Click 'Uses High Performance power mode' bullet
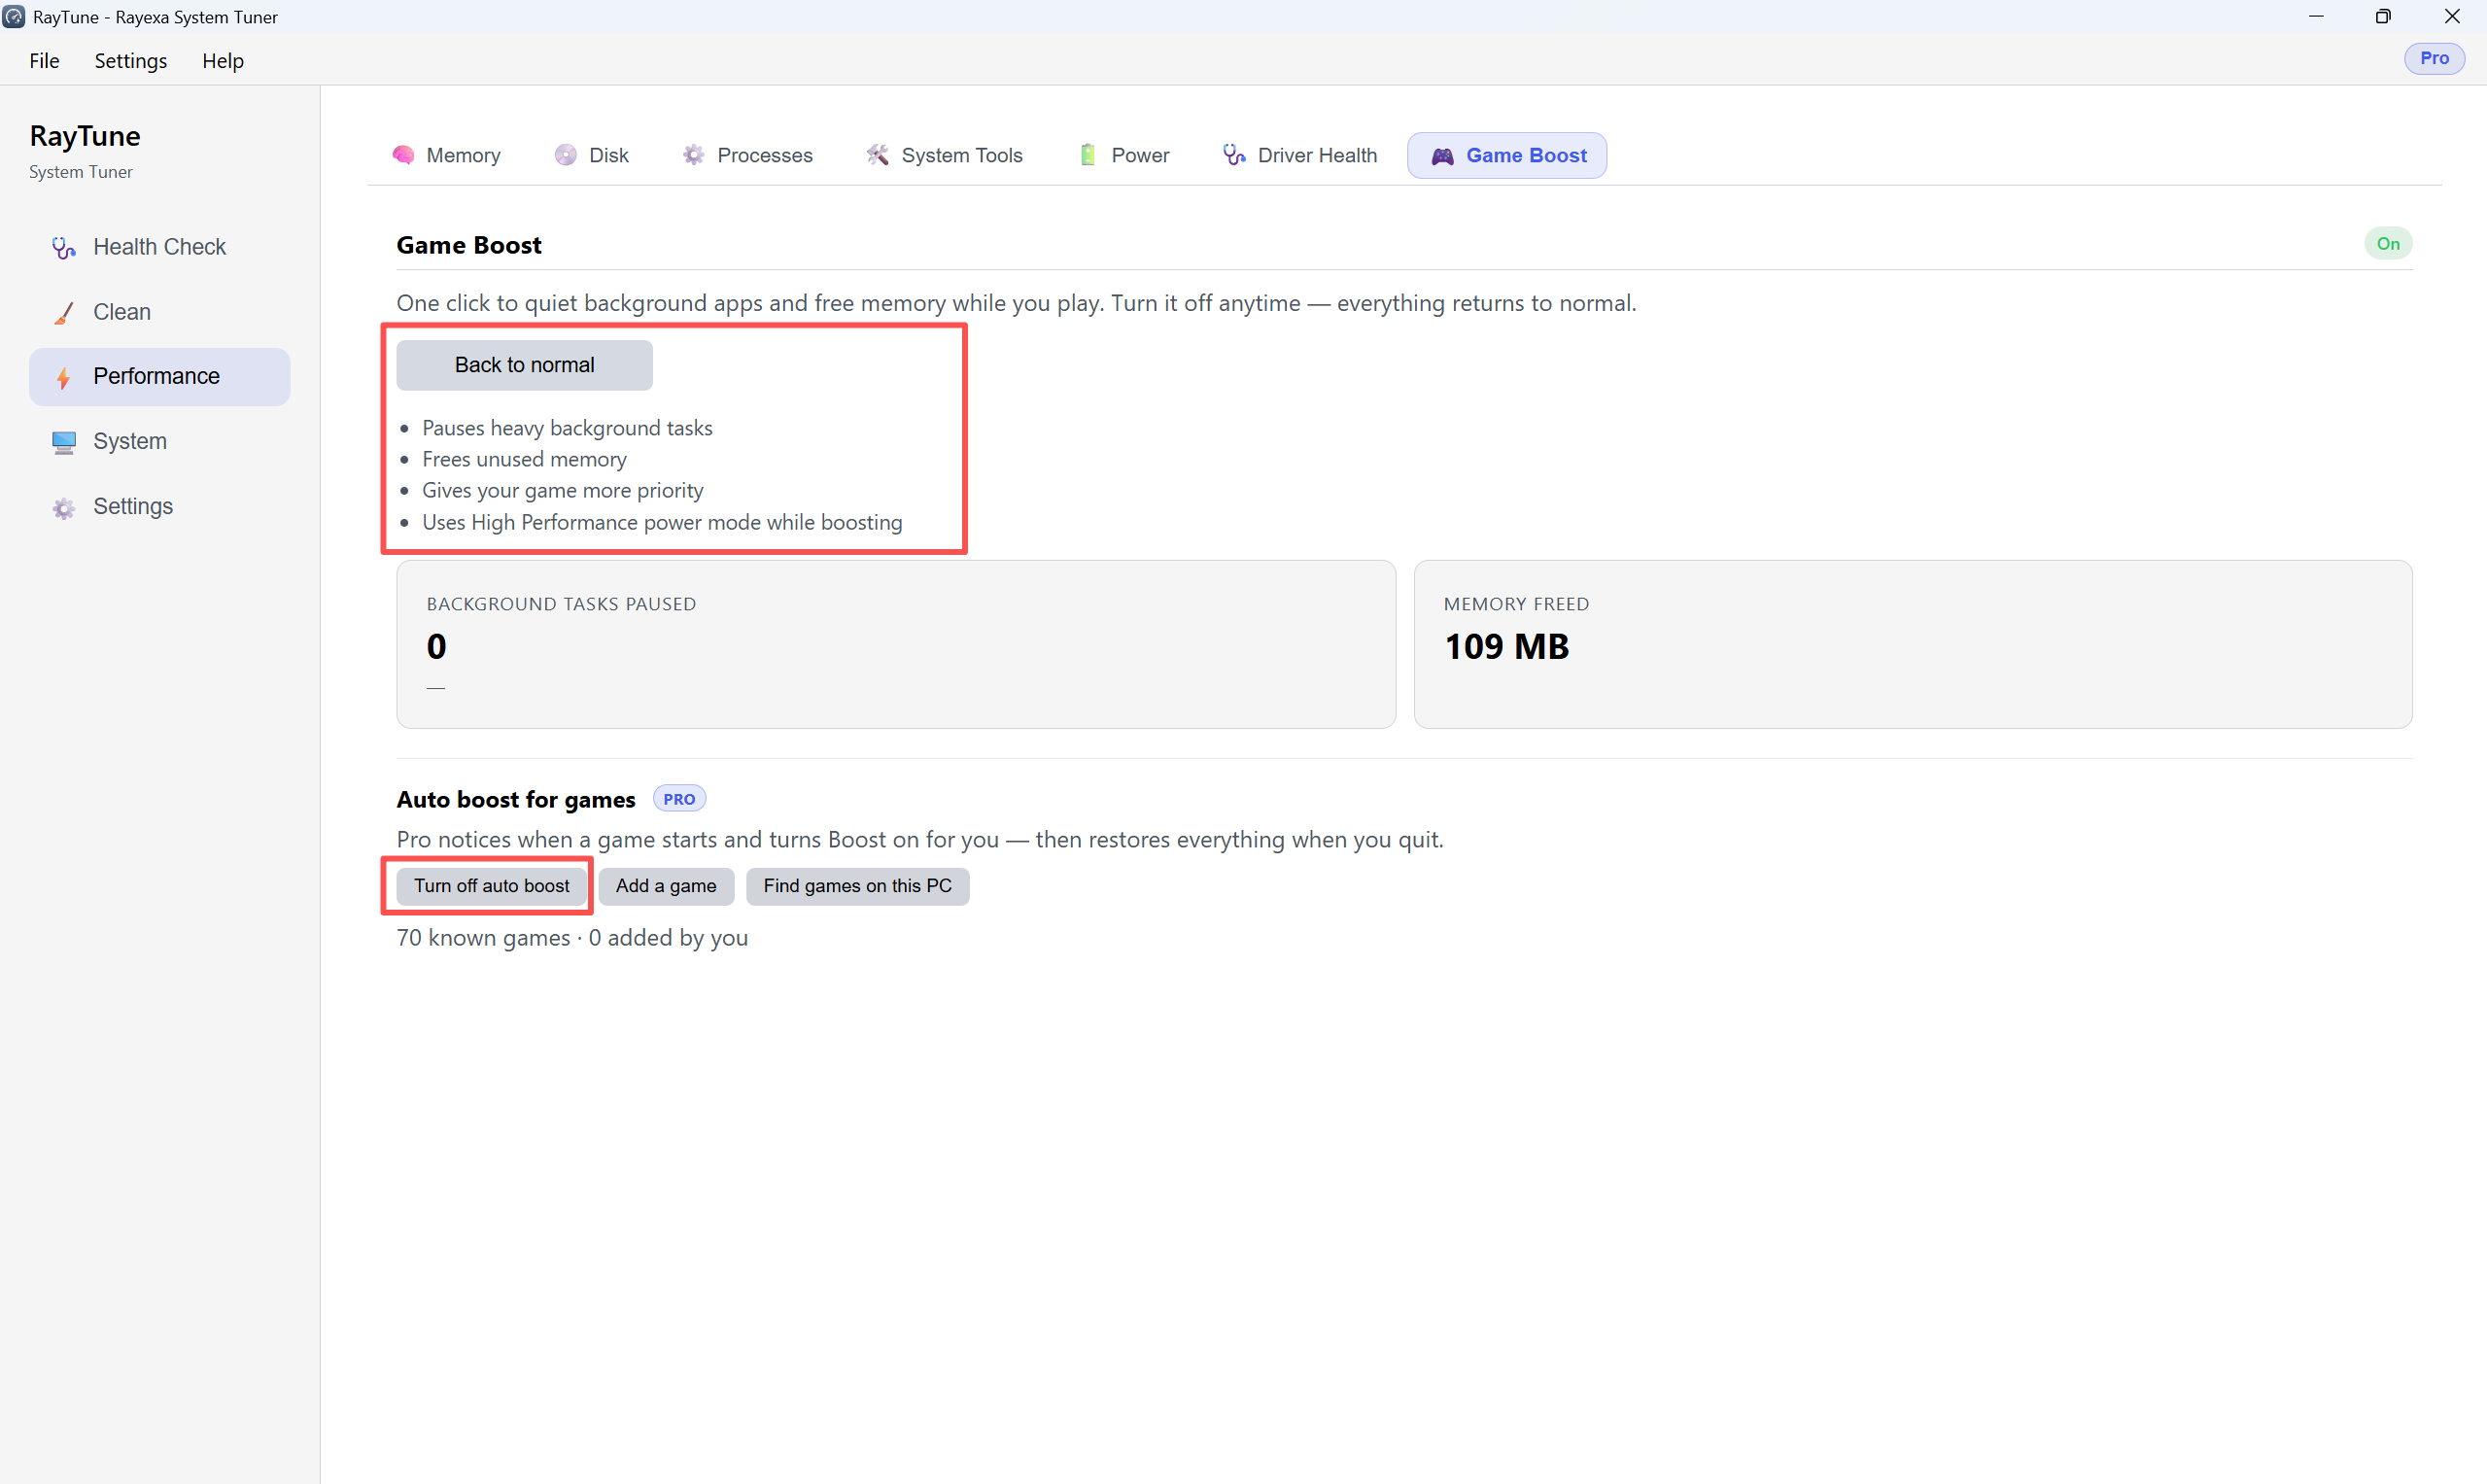 pyautogui.click(x=662, y=522)
